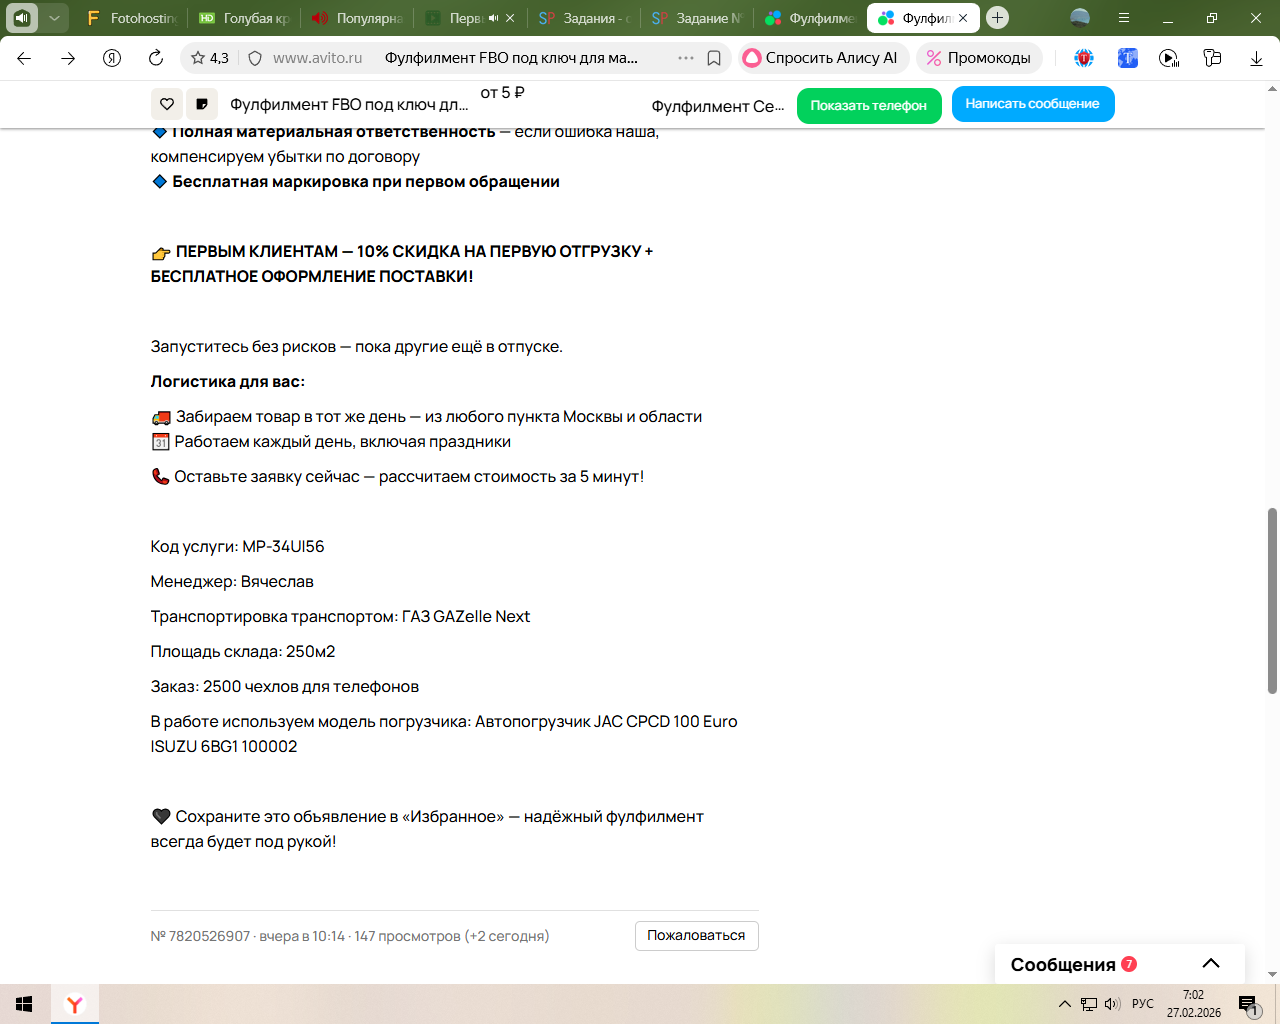Open Yandex home via the Я icon
Viewport: 1280px width, 1024px height.
(x=112, y=58)
